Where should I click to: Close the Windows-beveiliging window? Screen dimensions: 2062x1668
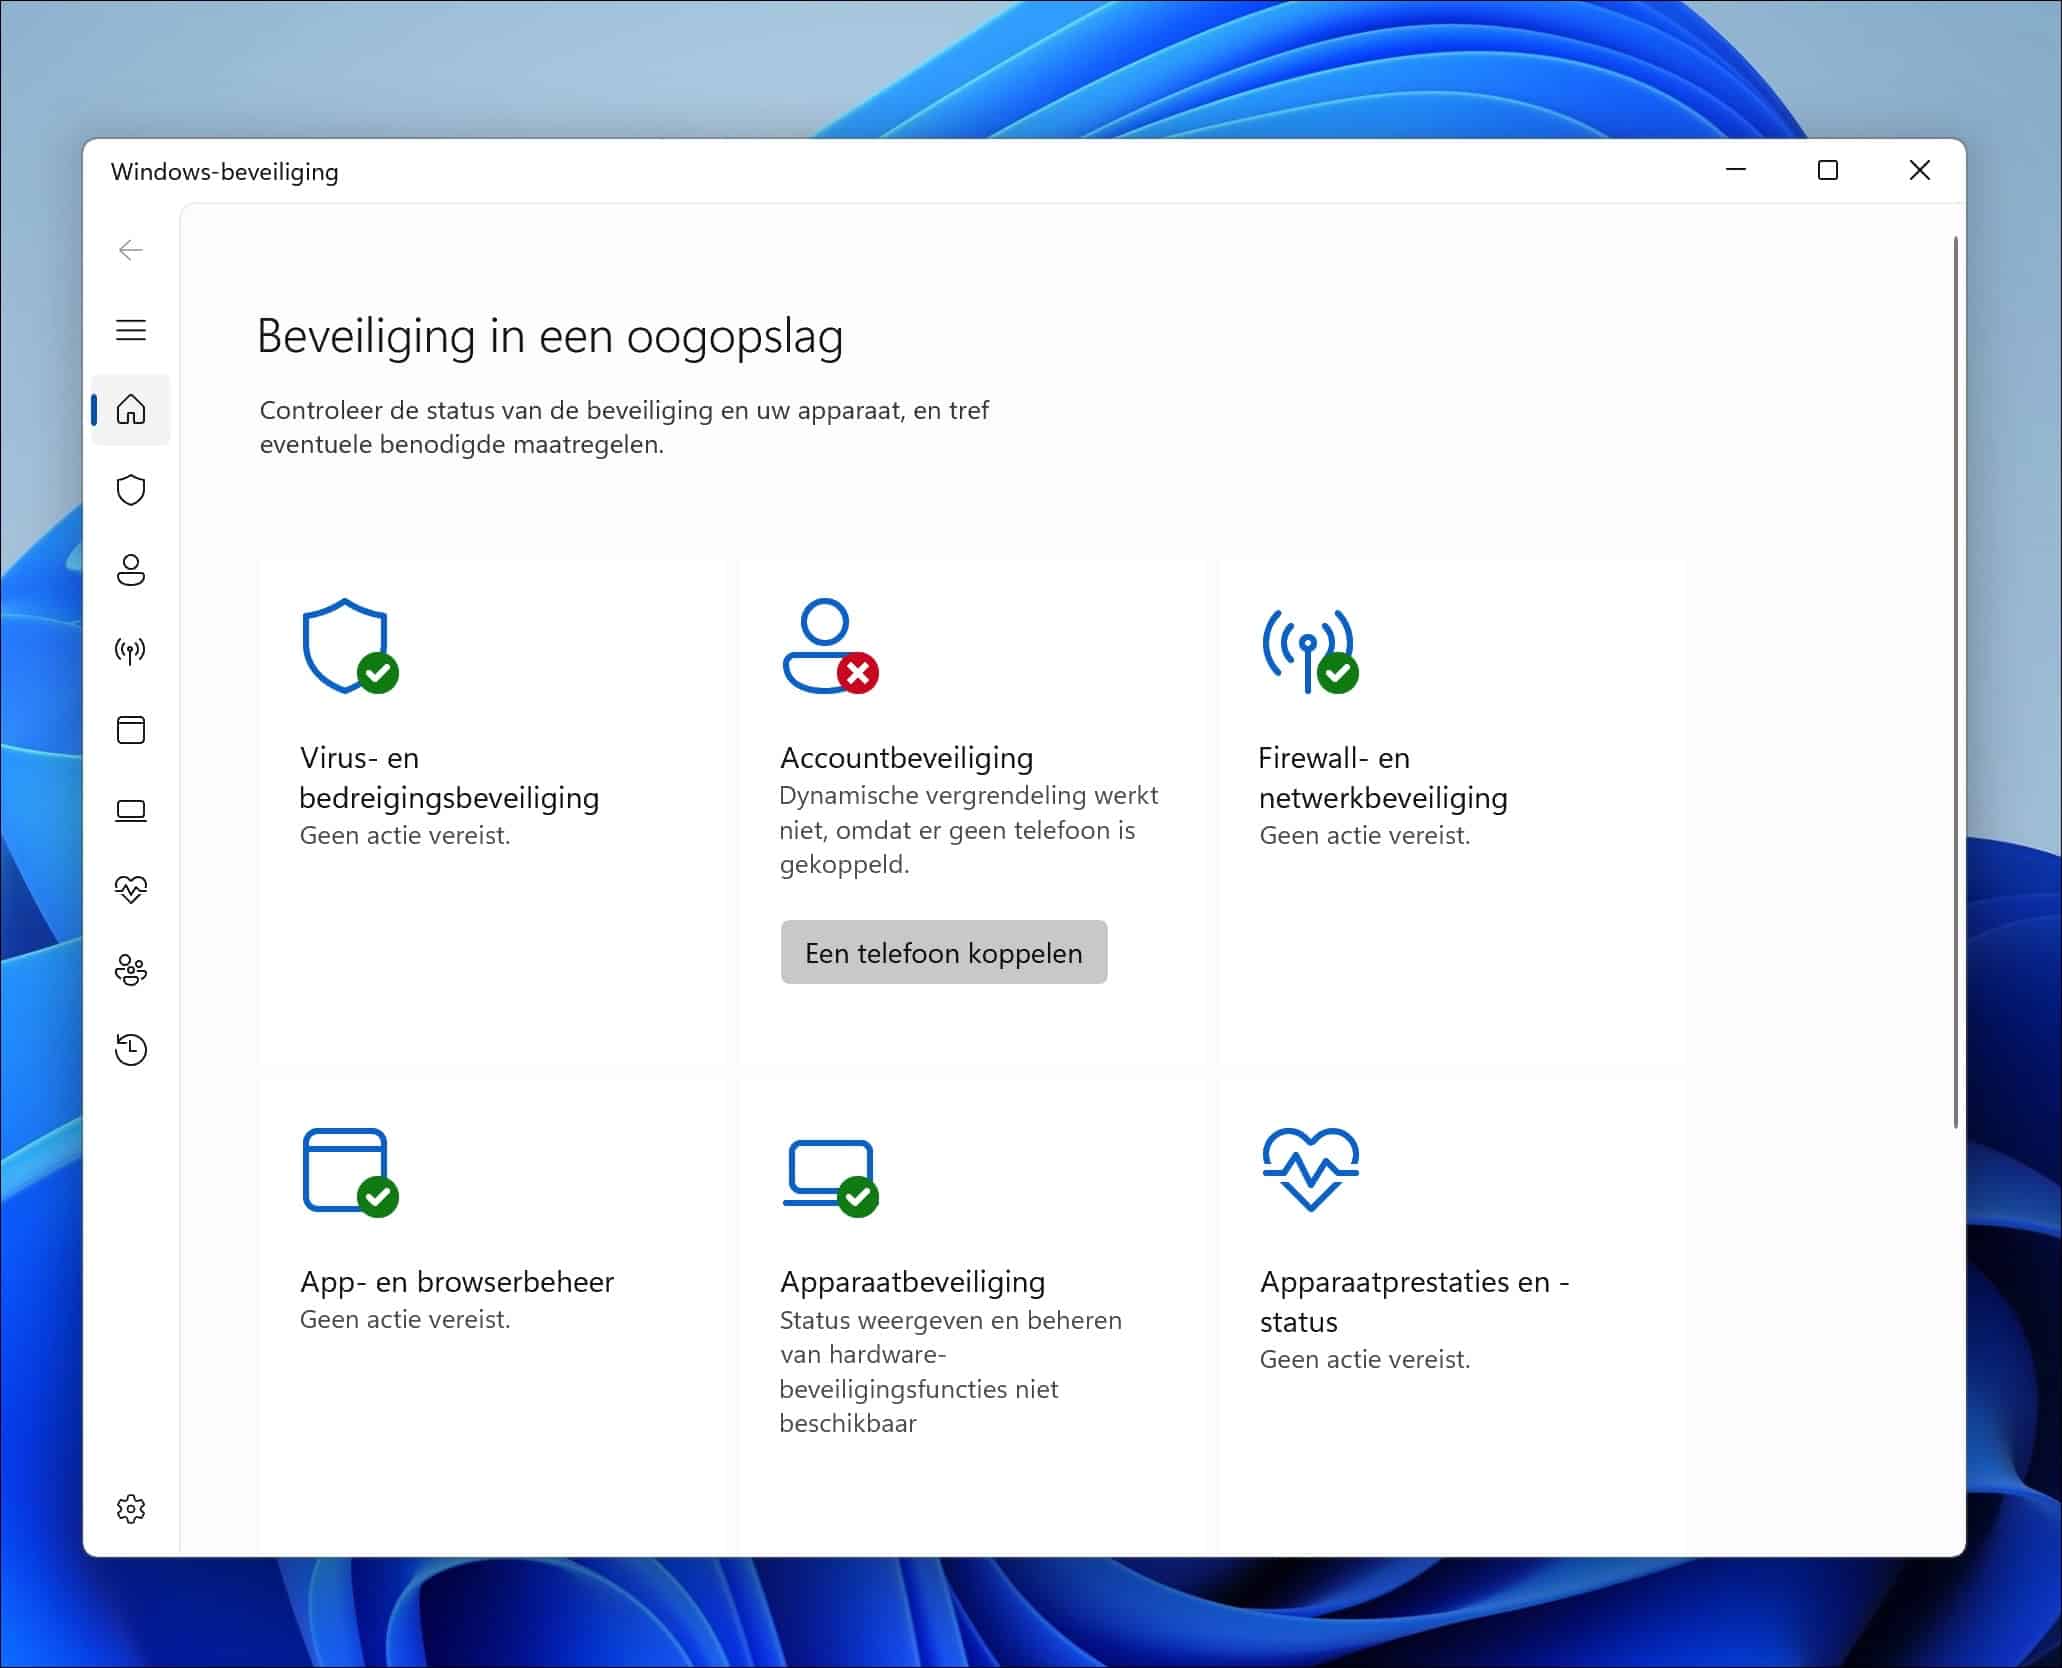1920,171
